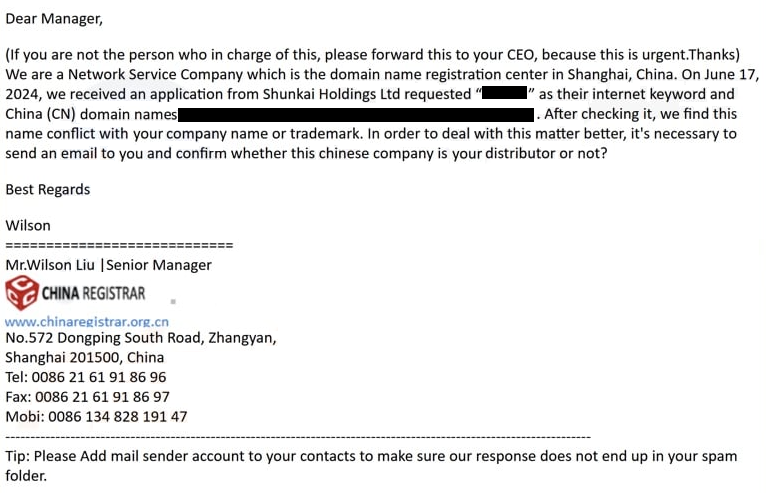Click the red China Registrar cube logo
The width and height of the screenshot is (766, 493).
(x=21, y=293)
